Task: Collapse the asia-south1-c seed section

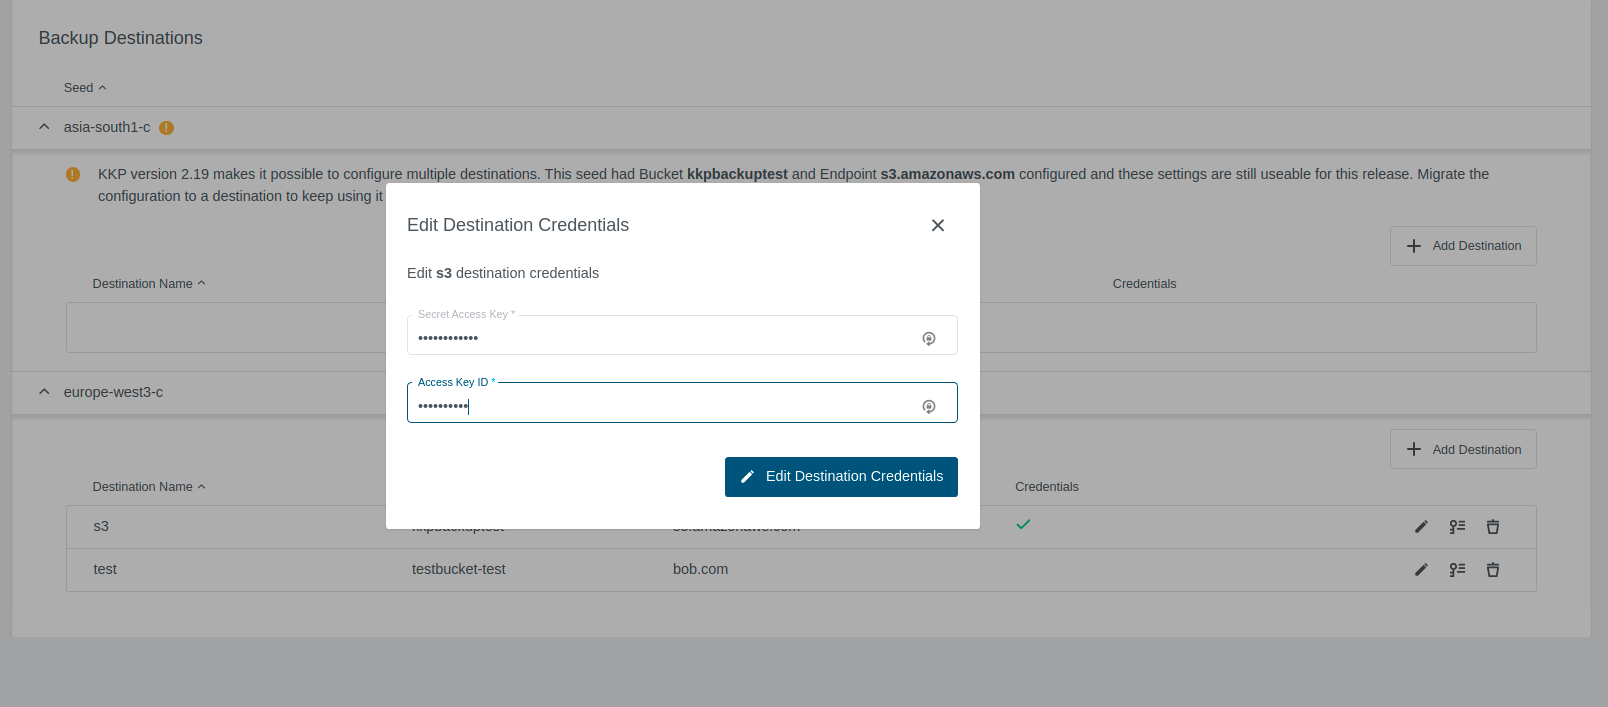Action: pos(44,127)
